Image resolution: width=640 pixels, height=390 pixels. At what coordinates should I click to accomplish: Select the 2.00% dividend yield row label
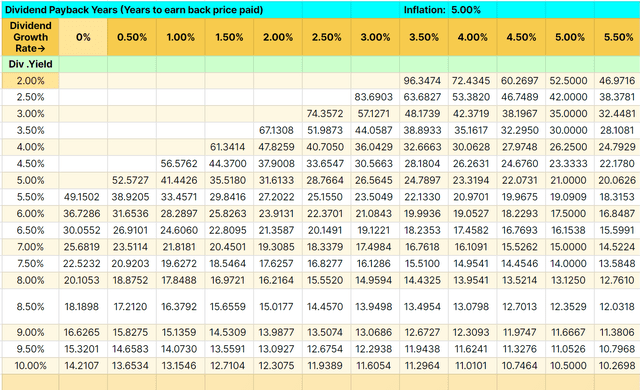point(31,81)
